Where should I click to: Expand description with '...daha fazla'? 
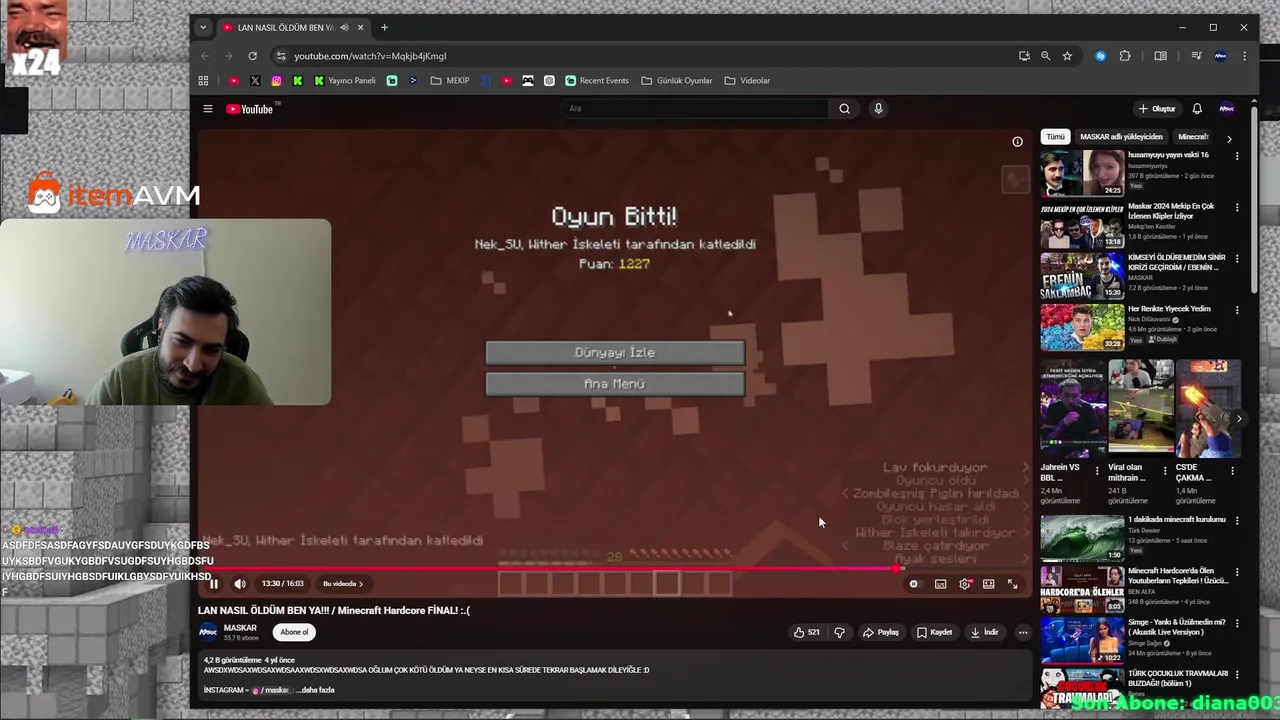pyautogui.click(x=315, y=690)
